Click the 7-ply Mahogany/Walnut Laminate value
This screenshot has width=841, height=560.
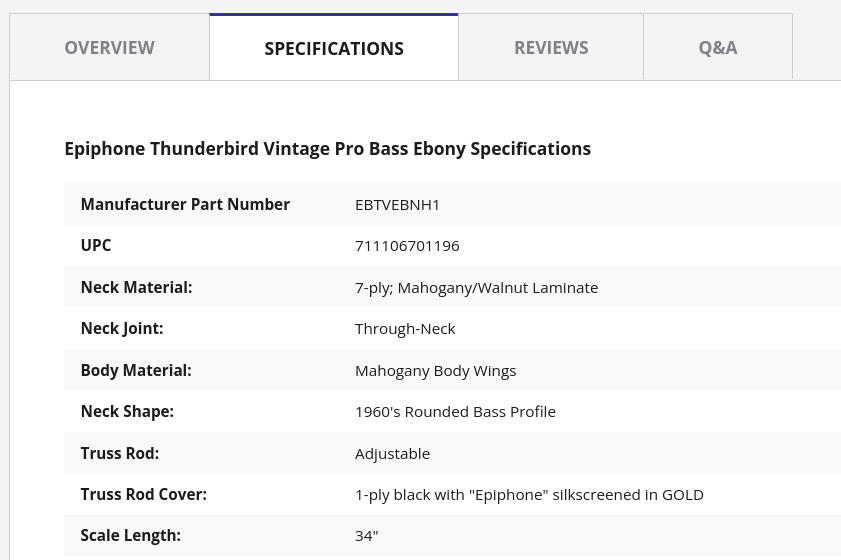click(476, 288)
